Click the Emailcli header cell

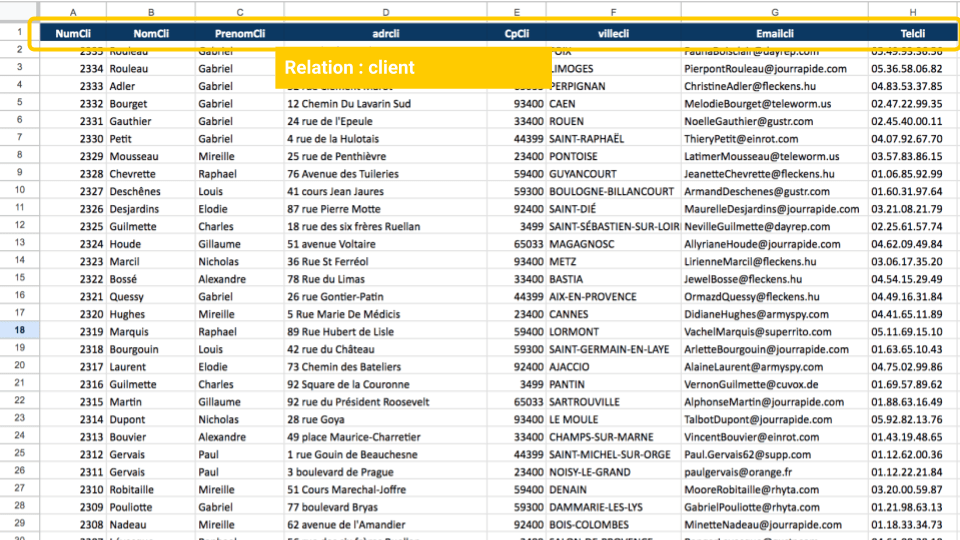pyautogui.click(x=774, y=33)
